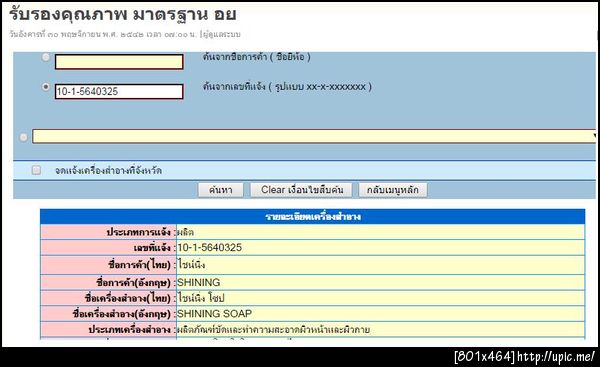Click the ค้นจากชื่อการค้า ( ชื่อยี่ห้อ ) label

point(257,57)
